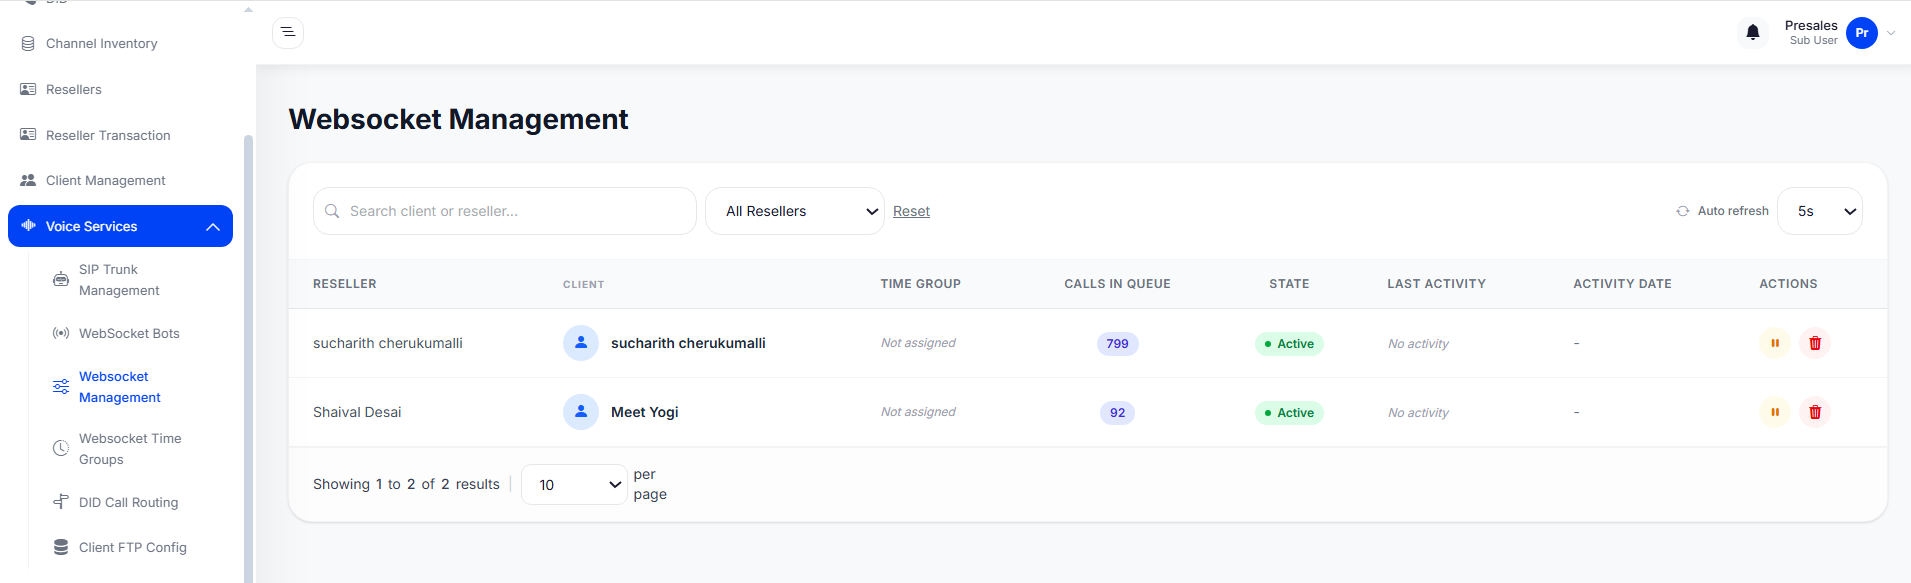Pause Meet Yogi websocket

(1775, 412)
